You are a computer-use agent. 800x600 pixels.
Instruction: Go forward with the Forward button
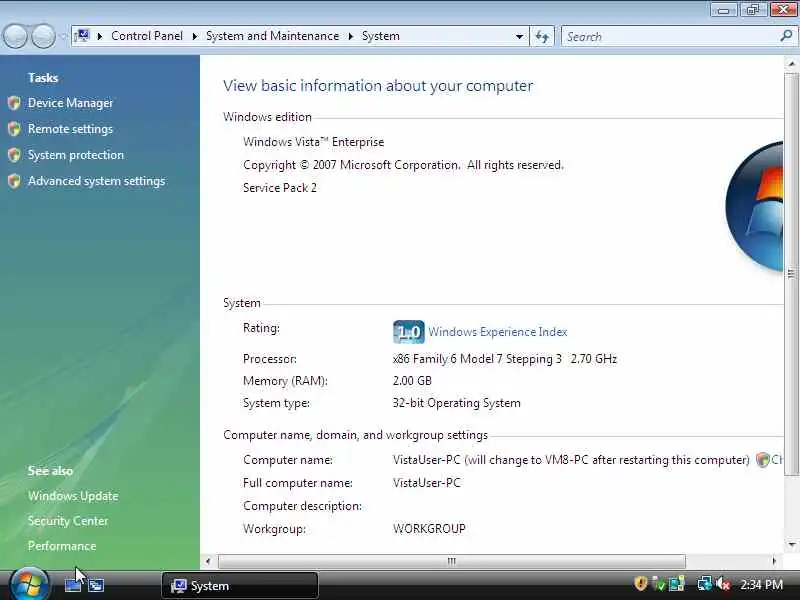43,36
